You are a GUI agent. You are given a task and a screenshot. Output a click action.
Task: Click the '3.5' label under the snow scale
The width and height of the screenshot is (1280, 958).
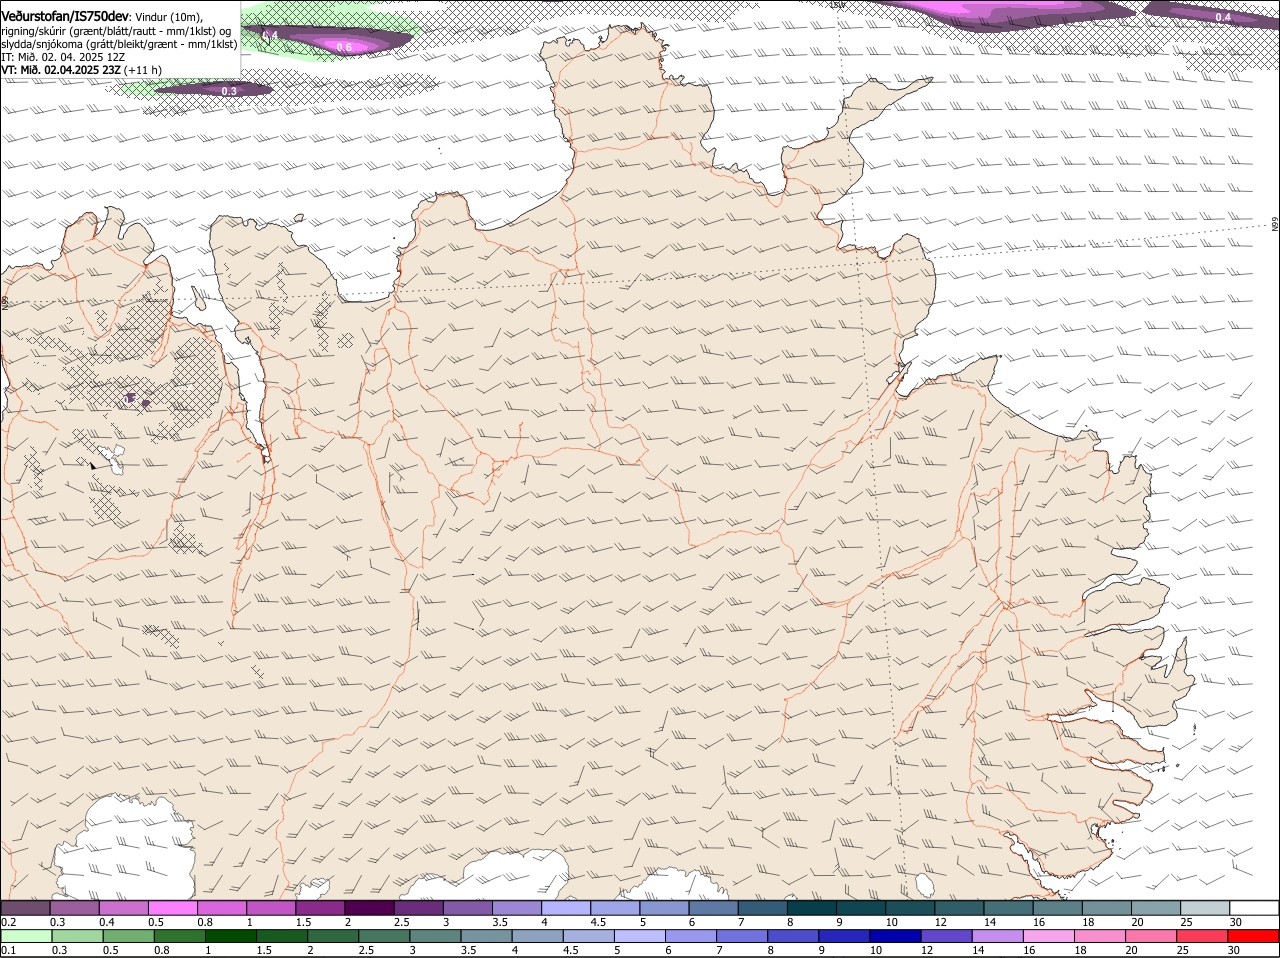click(x=500, y=921)
